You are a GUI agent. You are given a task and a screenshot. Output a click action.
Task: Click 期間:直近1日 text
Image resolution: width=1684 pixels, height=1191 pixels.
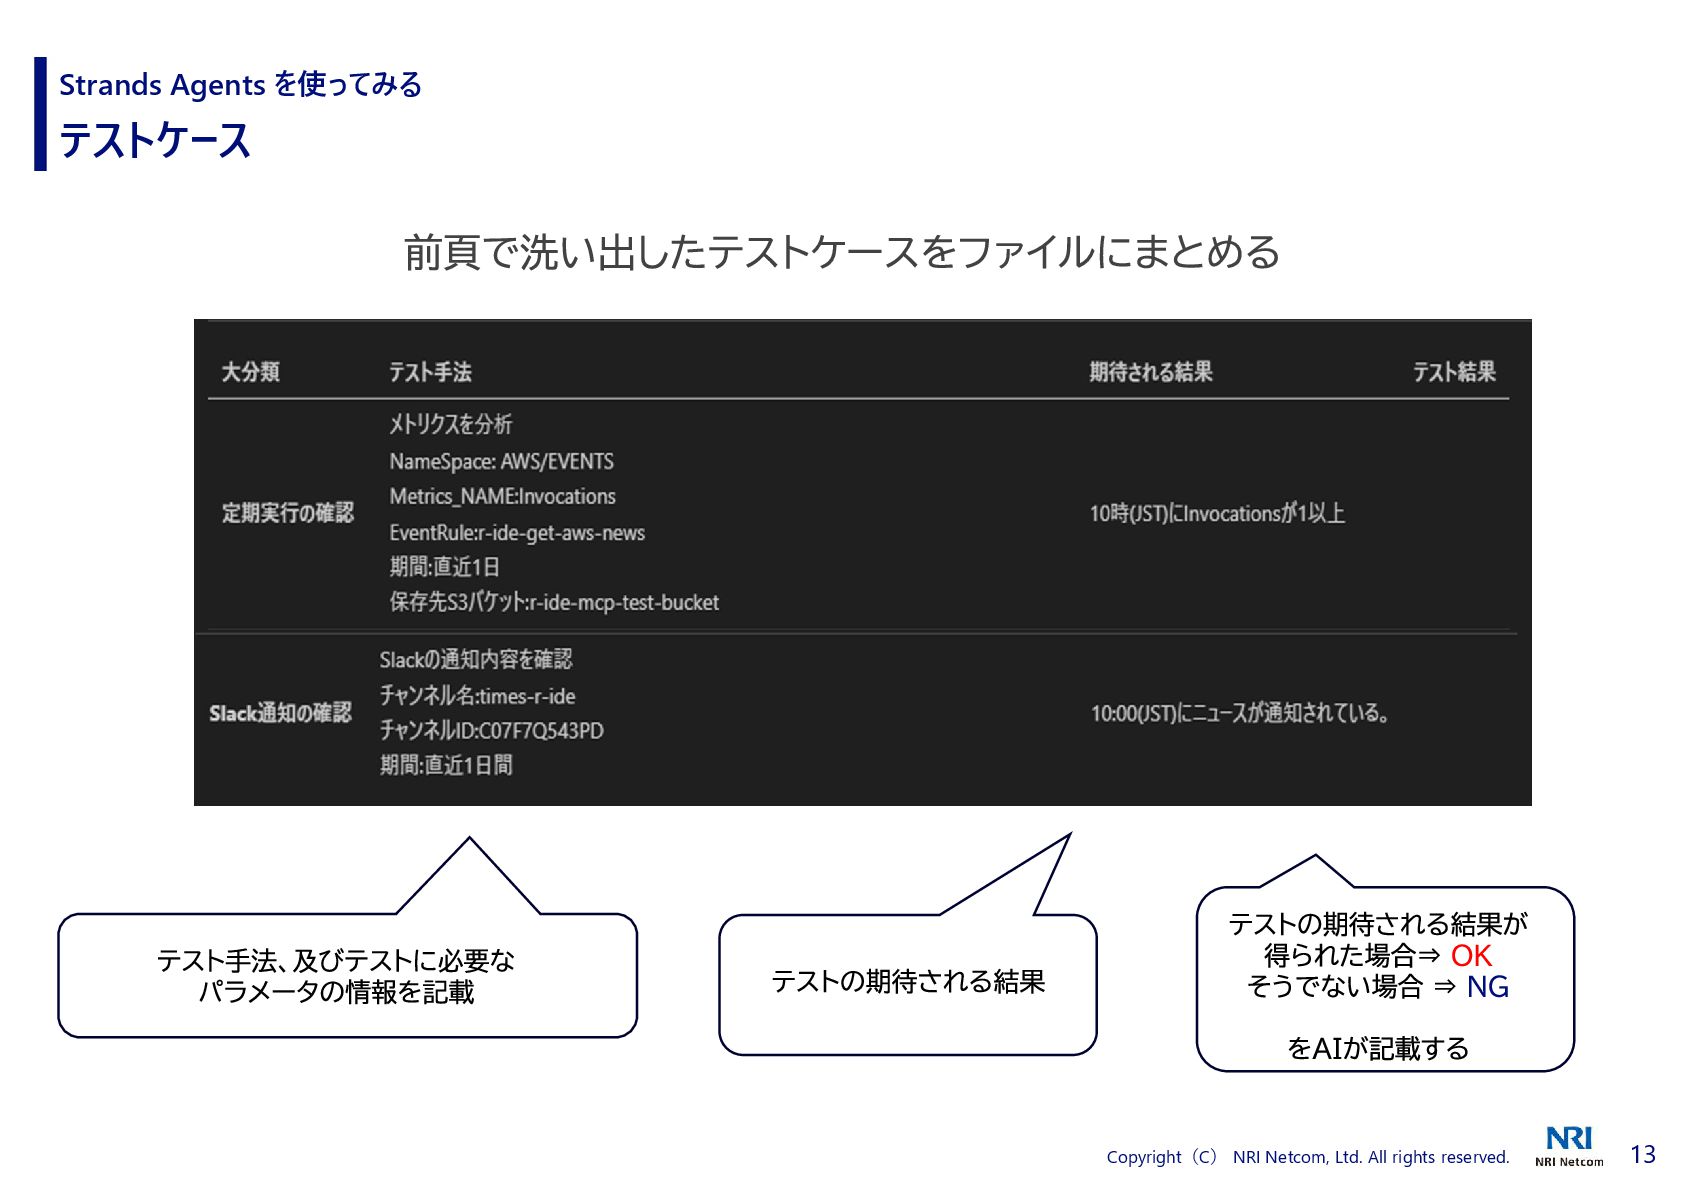tap(444, 567)
